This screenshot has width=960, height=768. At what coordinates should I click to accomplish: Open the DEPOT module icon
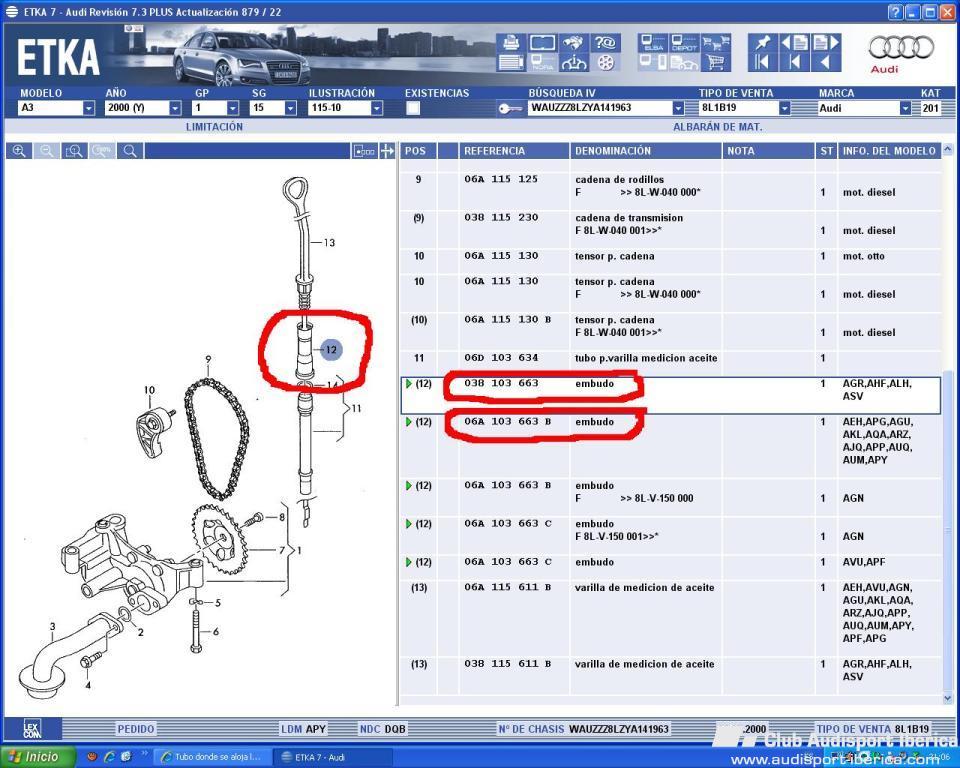click(684, 43)
